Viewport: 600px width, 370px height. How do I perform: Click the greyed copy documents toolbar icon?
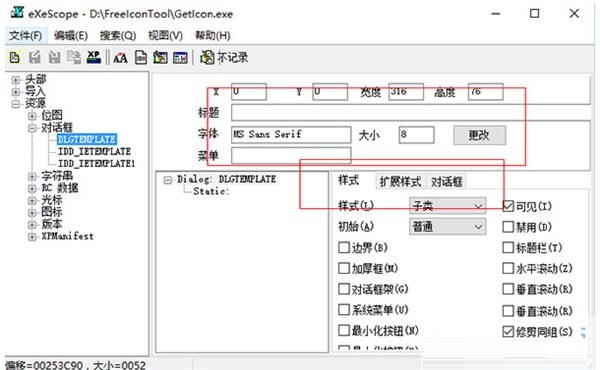pyautogui.click(x=74, y=58)
